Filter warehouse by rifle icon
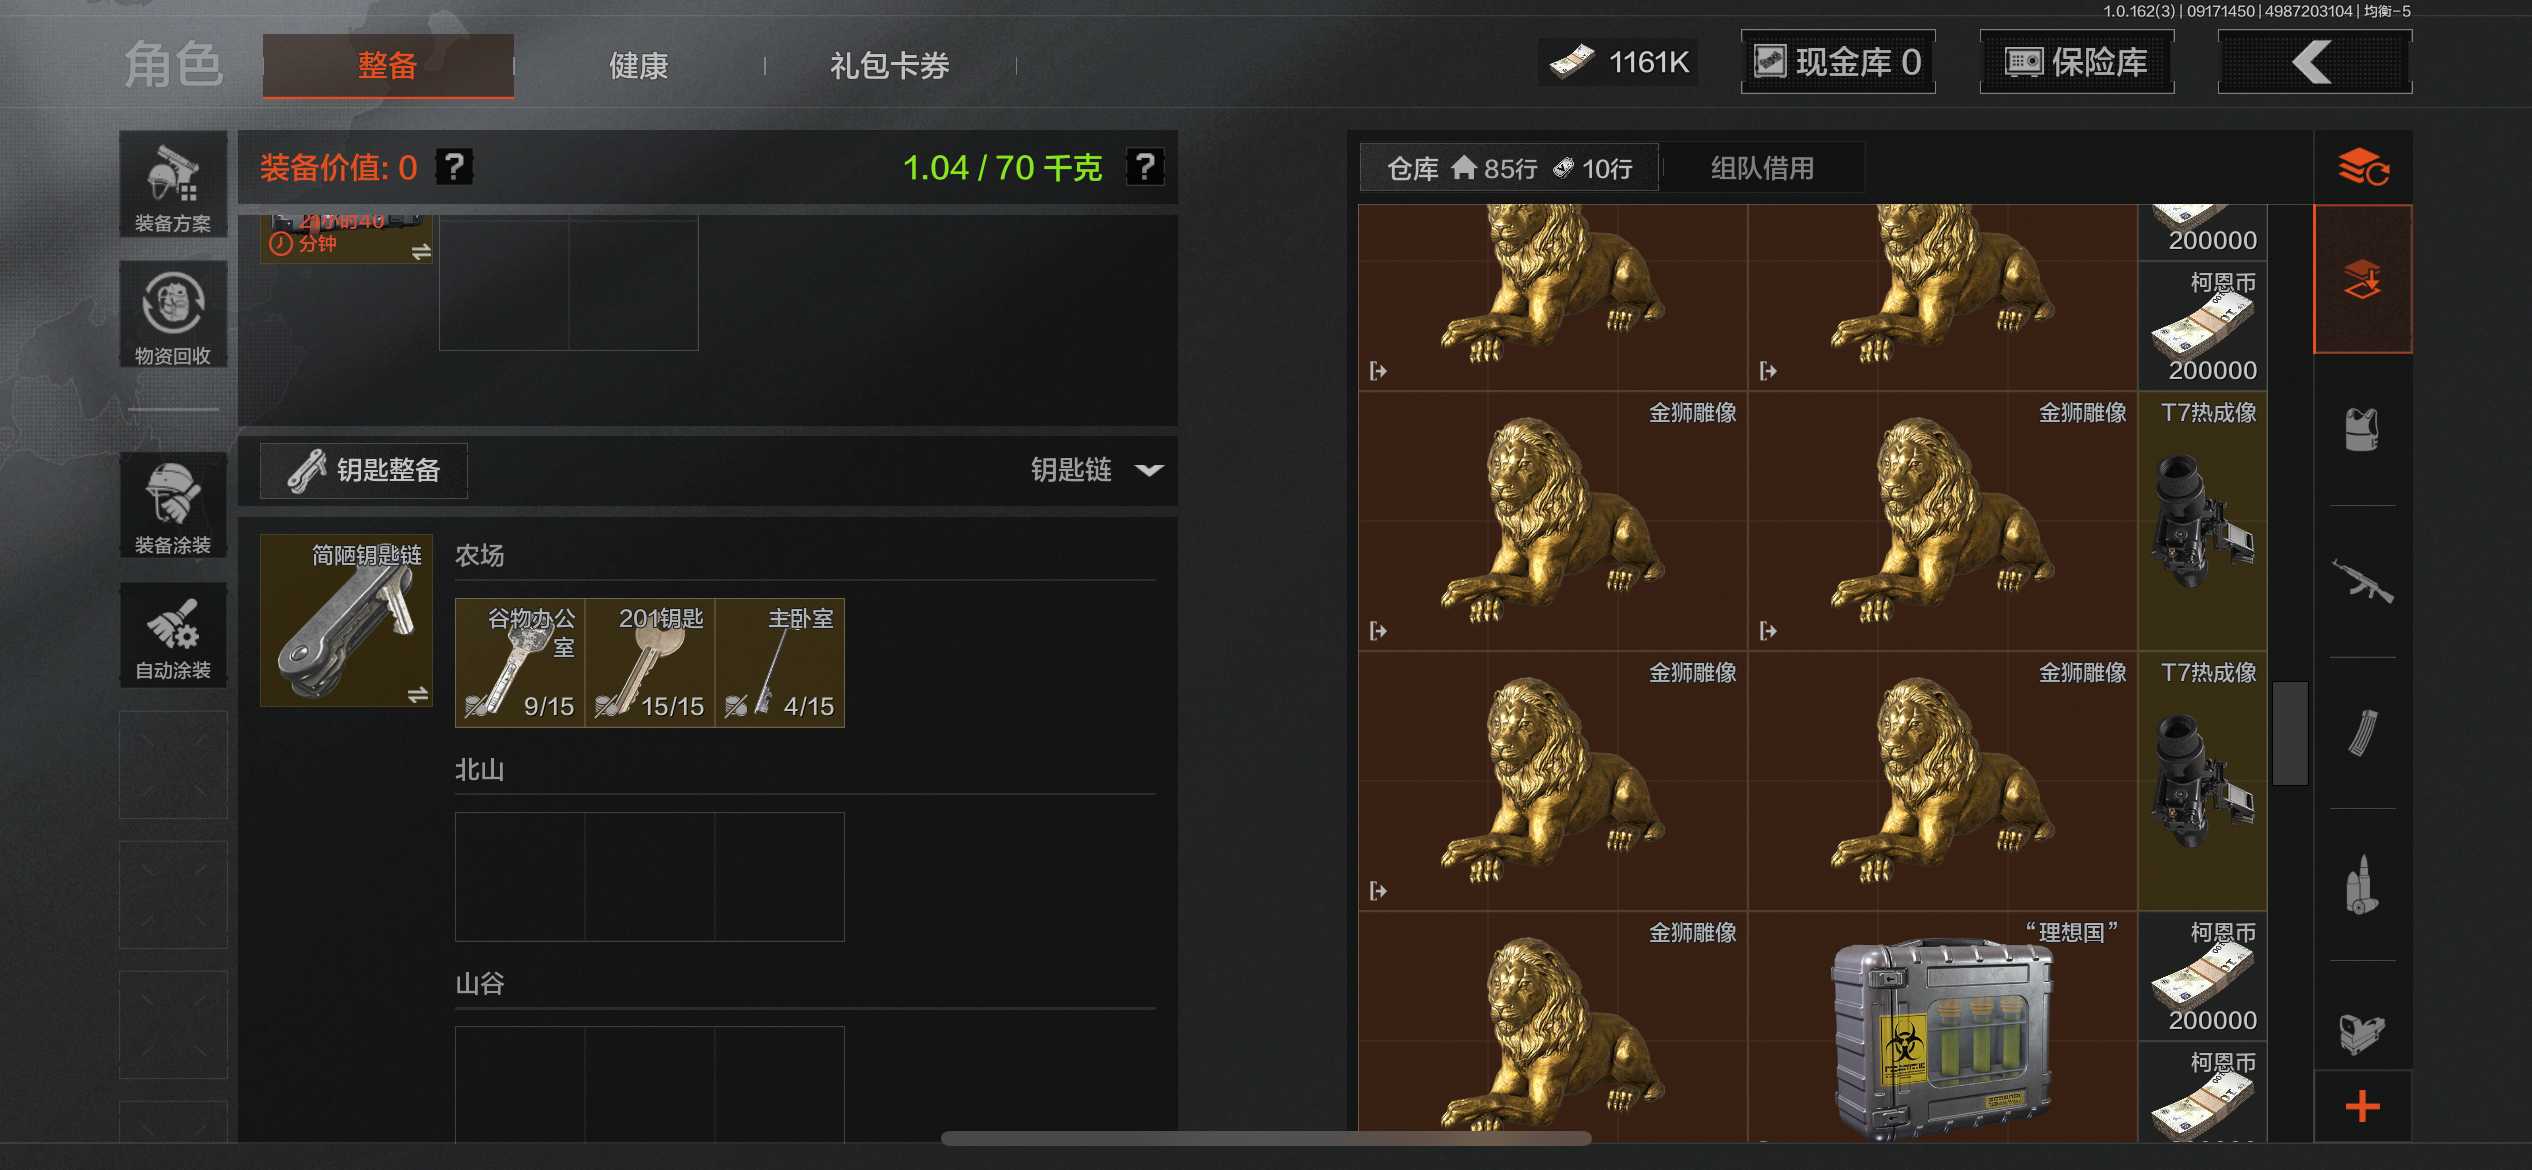2532x1170 pixels. click(x=2362, y=582)
